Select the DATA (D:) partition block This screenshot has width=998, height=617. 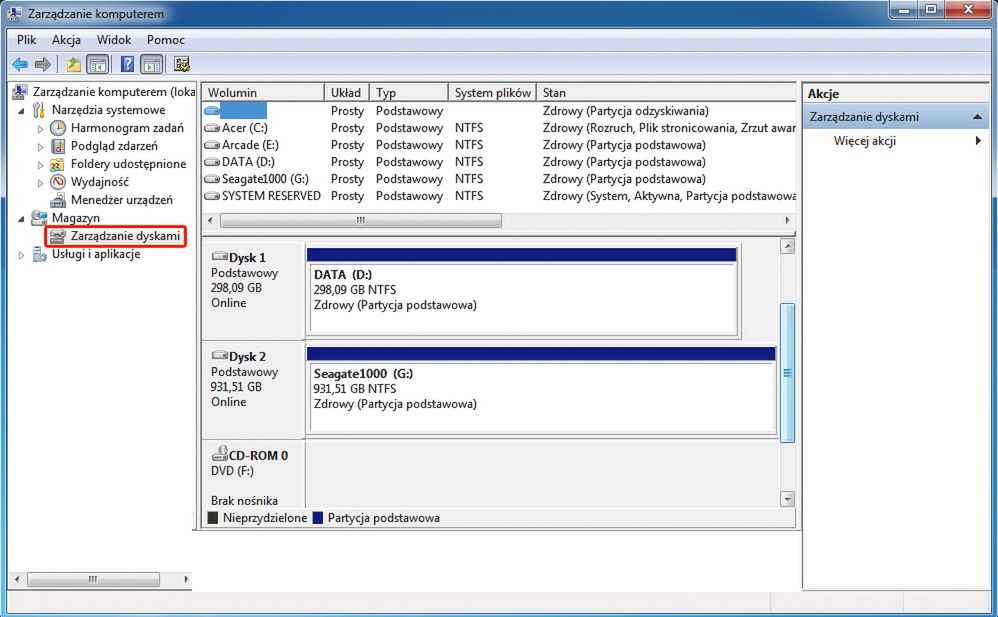coord(521,292)
